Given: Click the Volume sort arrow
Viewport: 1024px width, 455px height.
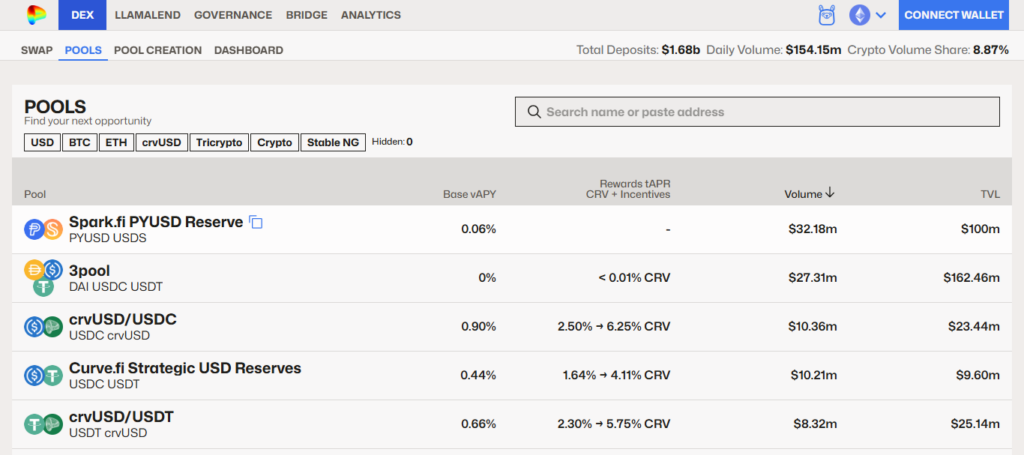Looking at the screenshot, I should (830, 193).
